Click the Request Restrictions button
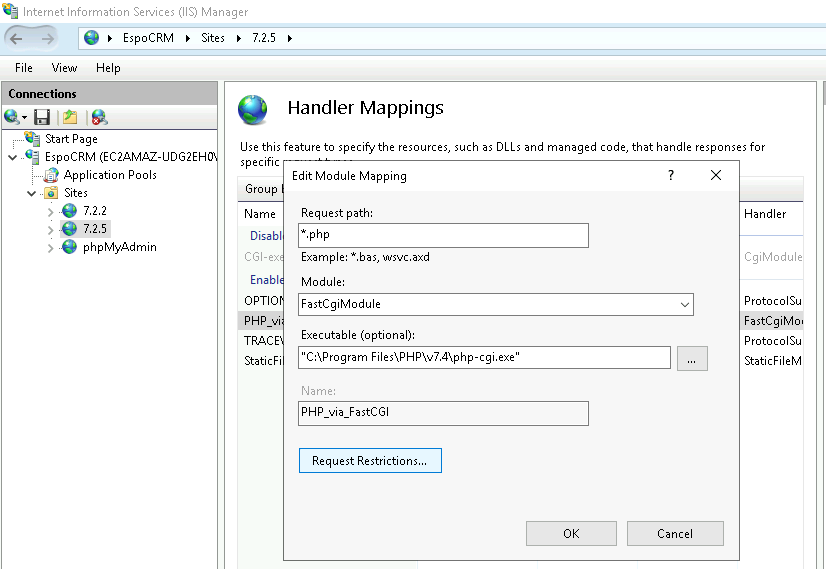Viewport: 826px width, 569px height. [370, 460]
